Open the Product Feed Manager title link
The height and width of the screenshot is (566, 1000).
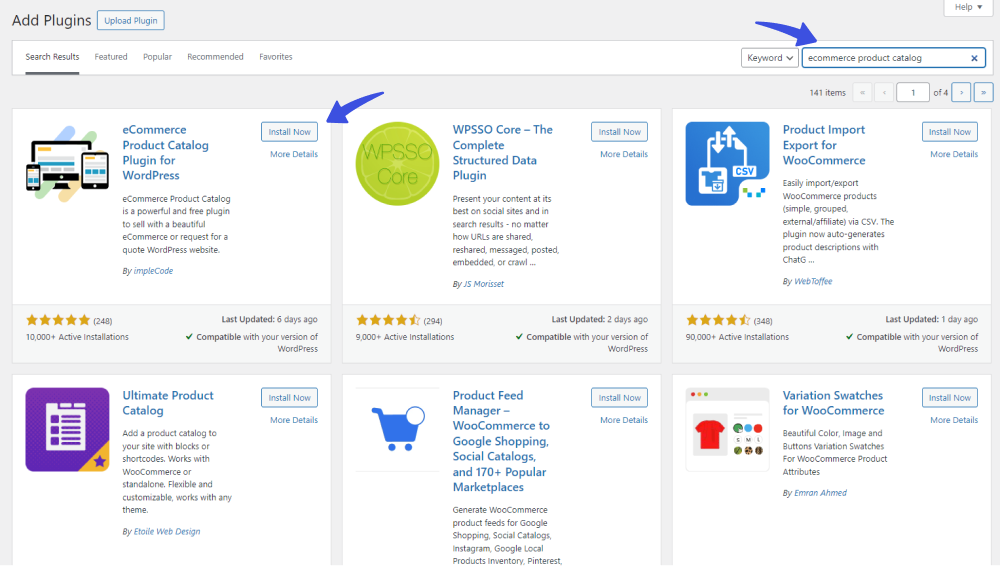point(501,441)
